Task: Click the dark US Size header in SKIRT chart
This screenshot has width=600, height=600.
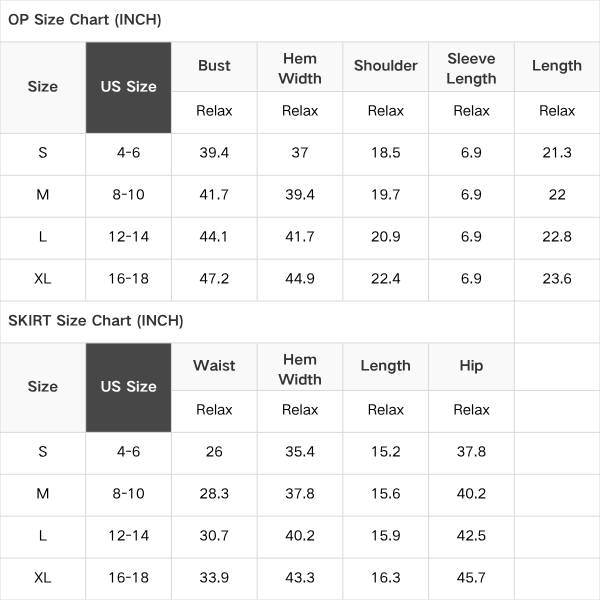Action: [128, 388]
